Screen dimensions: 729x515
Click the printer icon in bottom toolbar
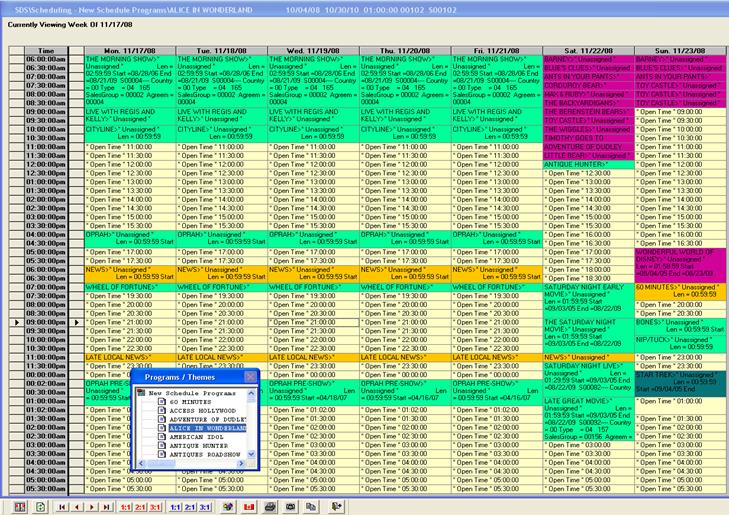coord(269,506)
